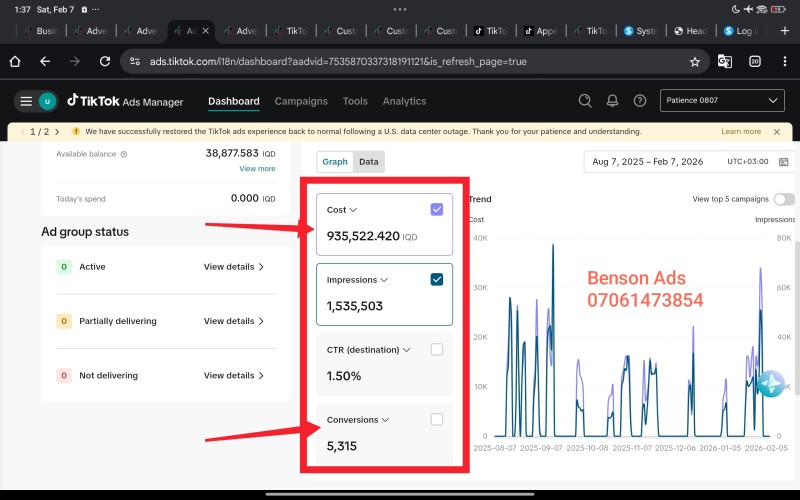Check the CTR (destination) checkbox

pyautogui.click(x=437, y=349)
